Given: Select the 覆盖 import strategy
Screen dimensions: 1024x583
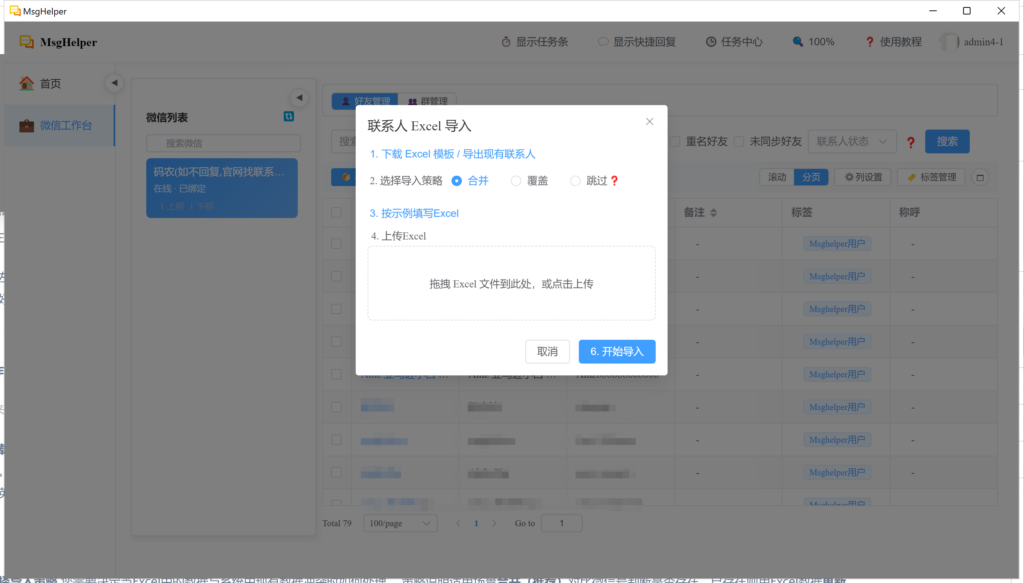Looking at the screenshot, I should tap(516, 181).
